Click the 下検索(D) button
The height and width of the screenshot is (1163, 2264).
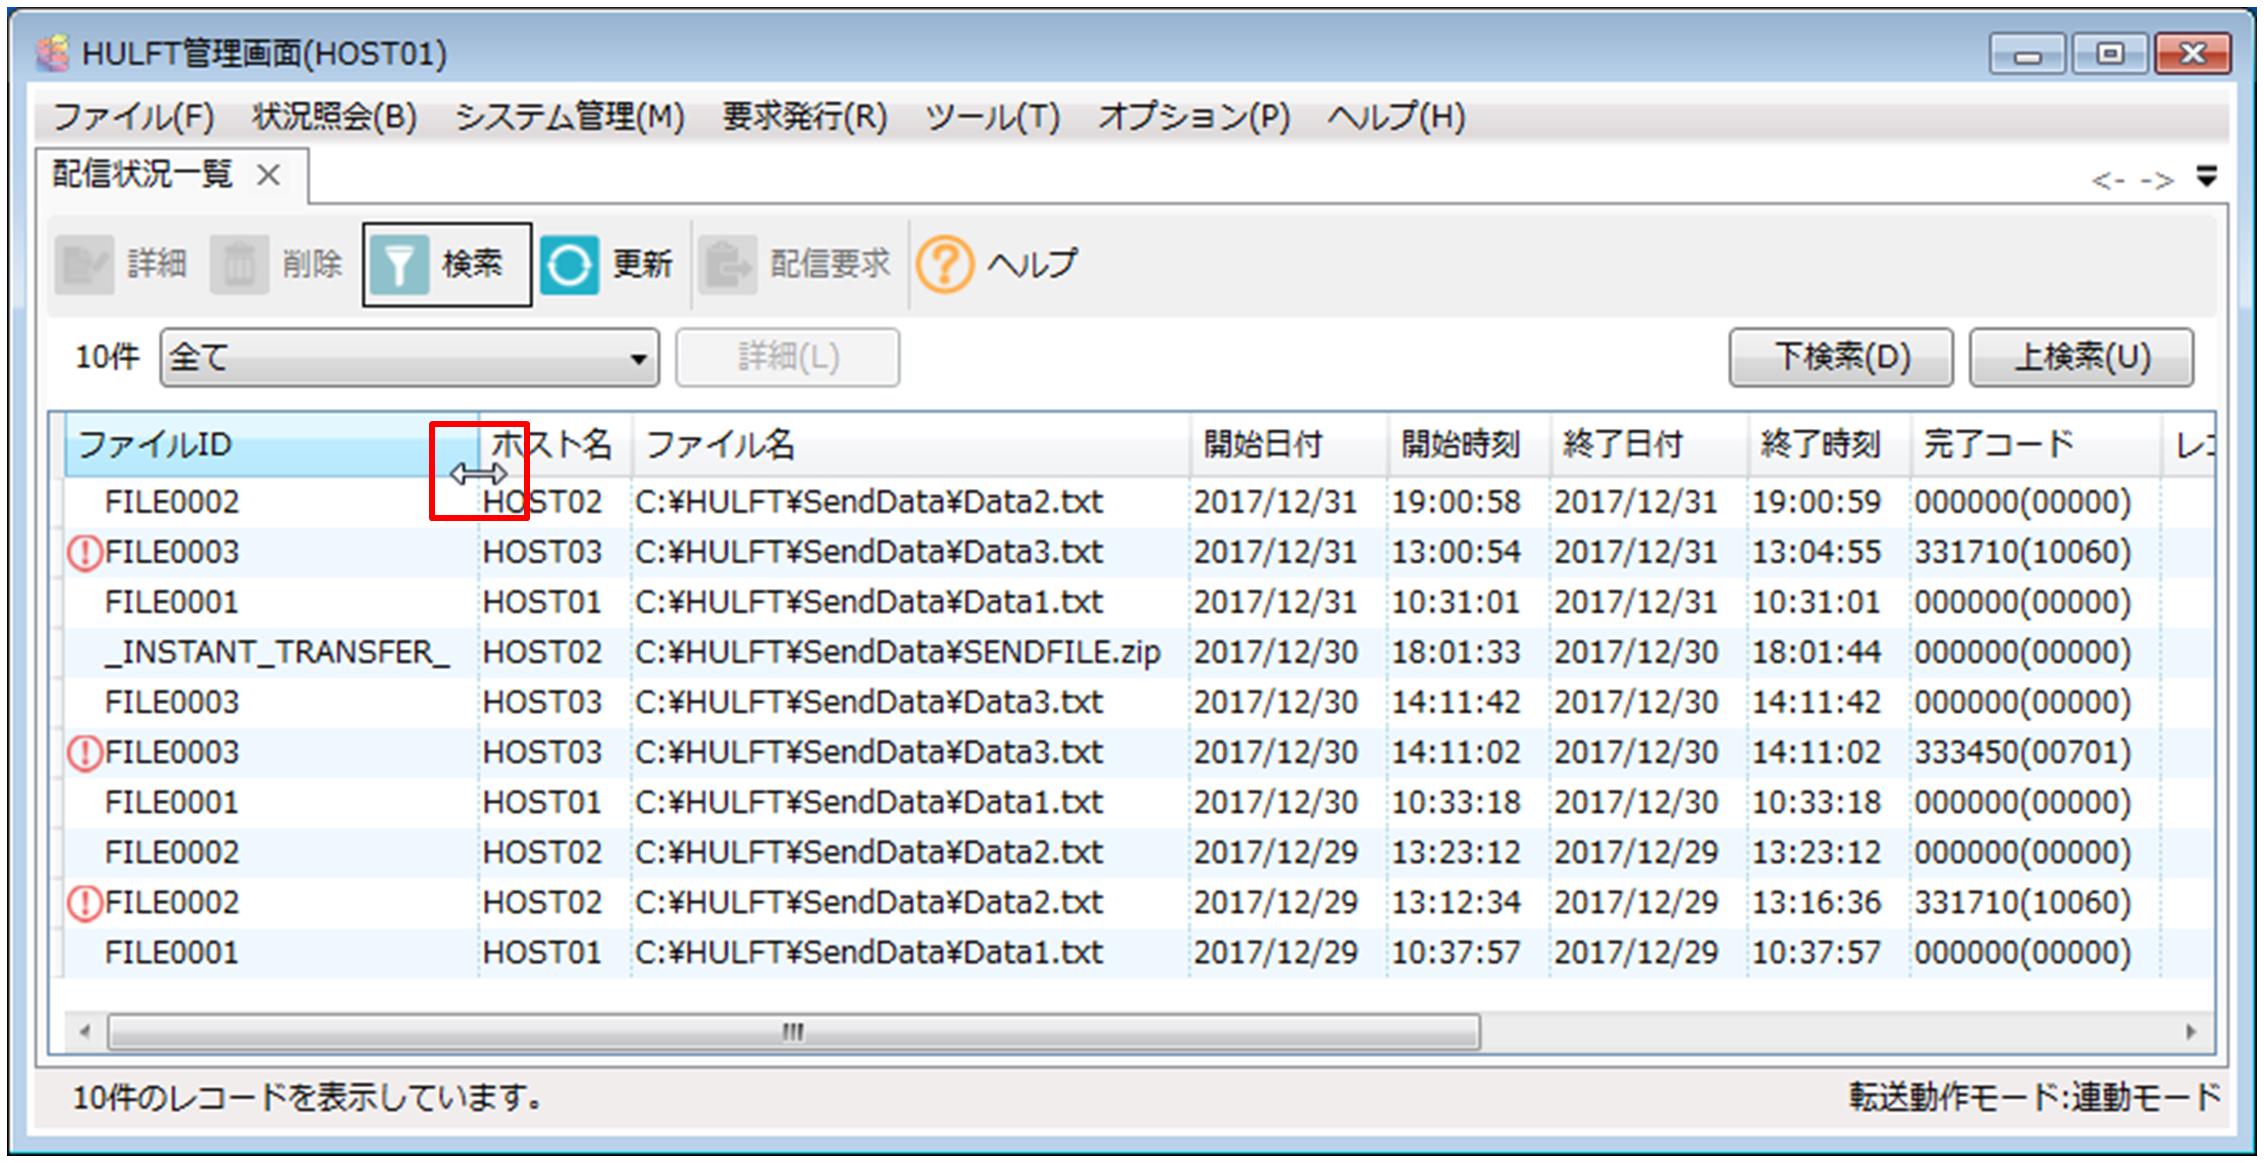1841,357
